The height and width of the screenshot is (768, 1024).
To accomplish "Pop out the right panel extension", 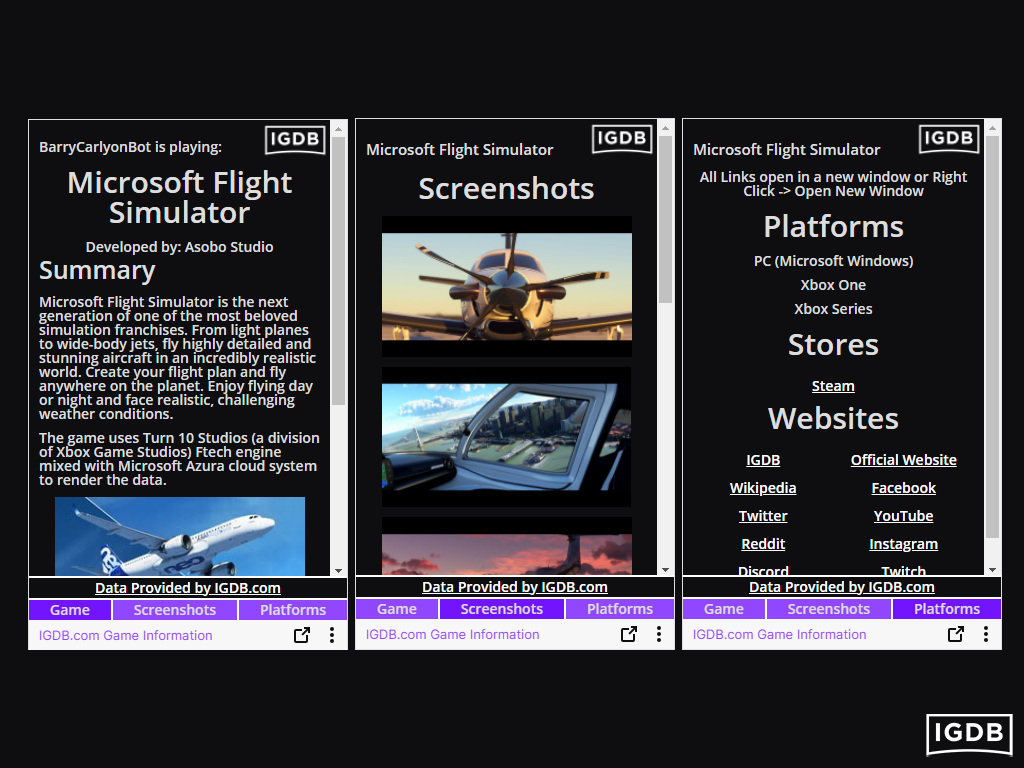I will point(955,633).
